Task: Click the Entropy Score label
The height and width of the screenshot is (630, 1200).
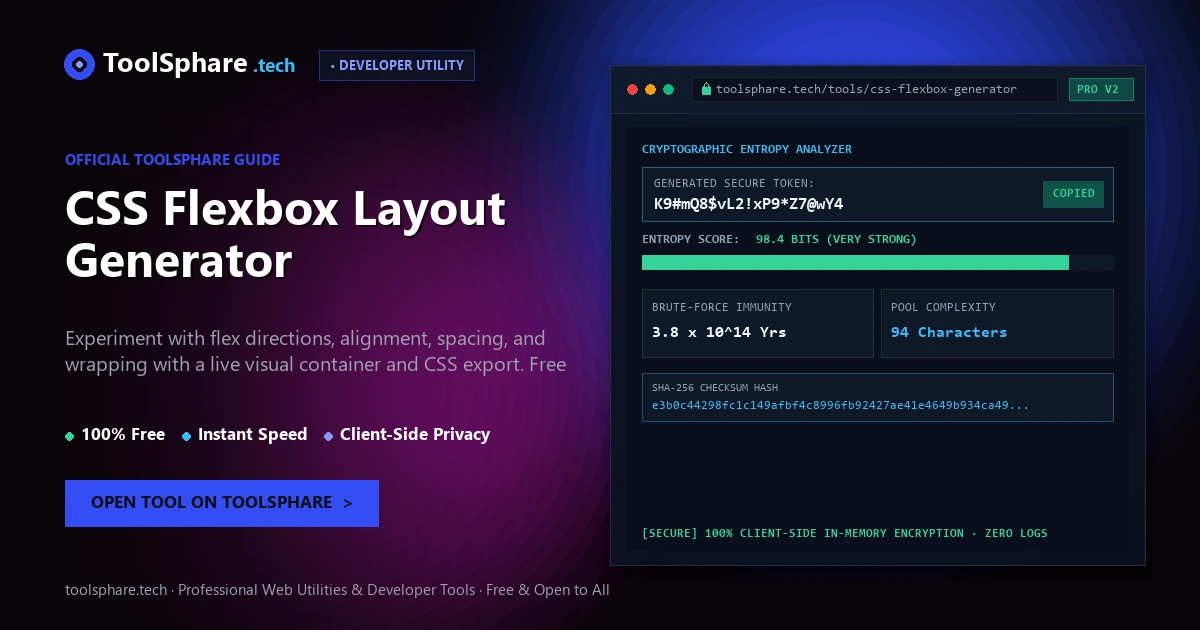Action: click(691, 239)
